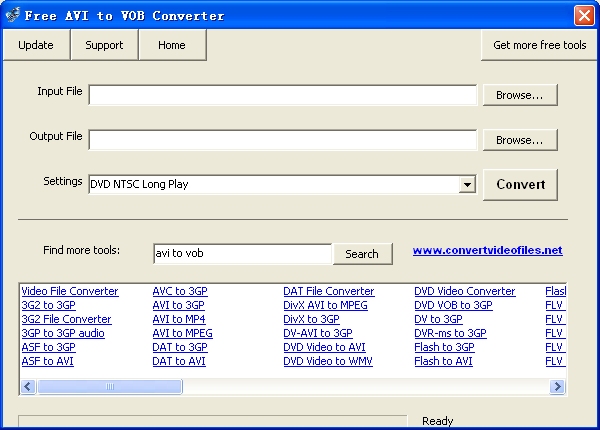The image size is (600, 430).
Task: Open the AVI to MPEG link
Action: [183, 333]
